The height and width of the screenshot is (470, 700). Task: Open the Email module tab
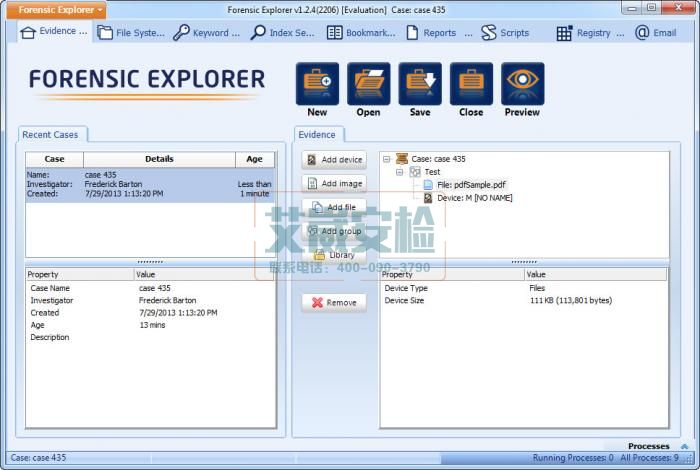pos(656,33)
